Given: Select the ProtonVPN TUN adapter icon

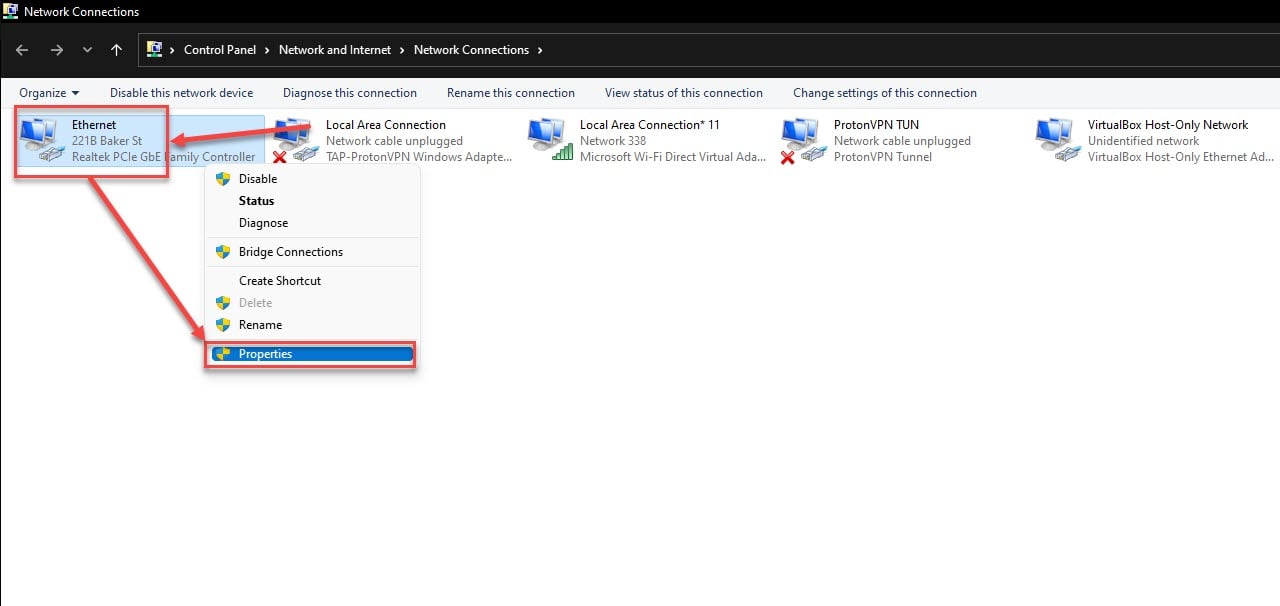Looking at the screenshot, I should click(805, 141).
